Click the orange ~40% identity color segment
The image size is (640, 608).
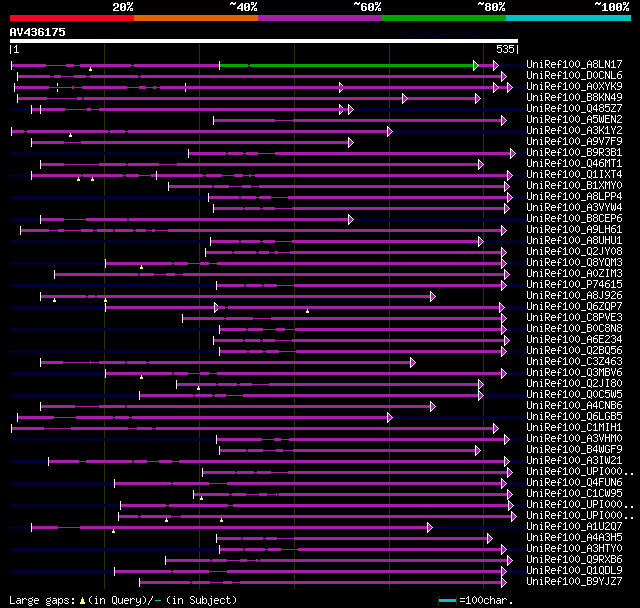pos(196,18)
